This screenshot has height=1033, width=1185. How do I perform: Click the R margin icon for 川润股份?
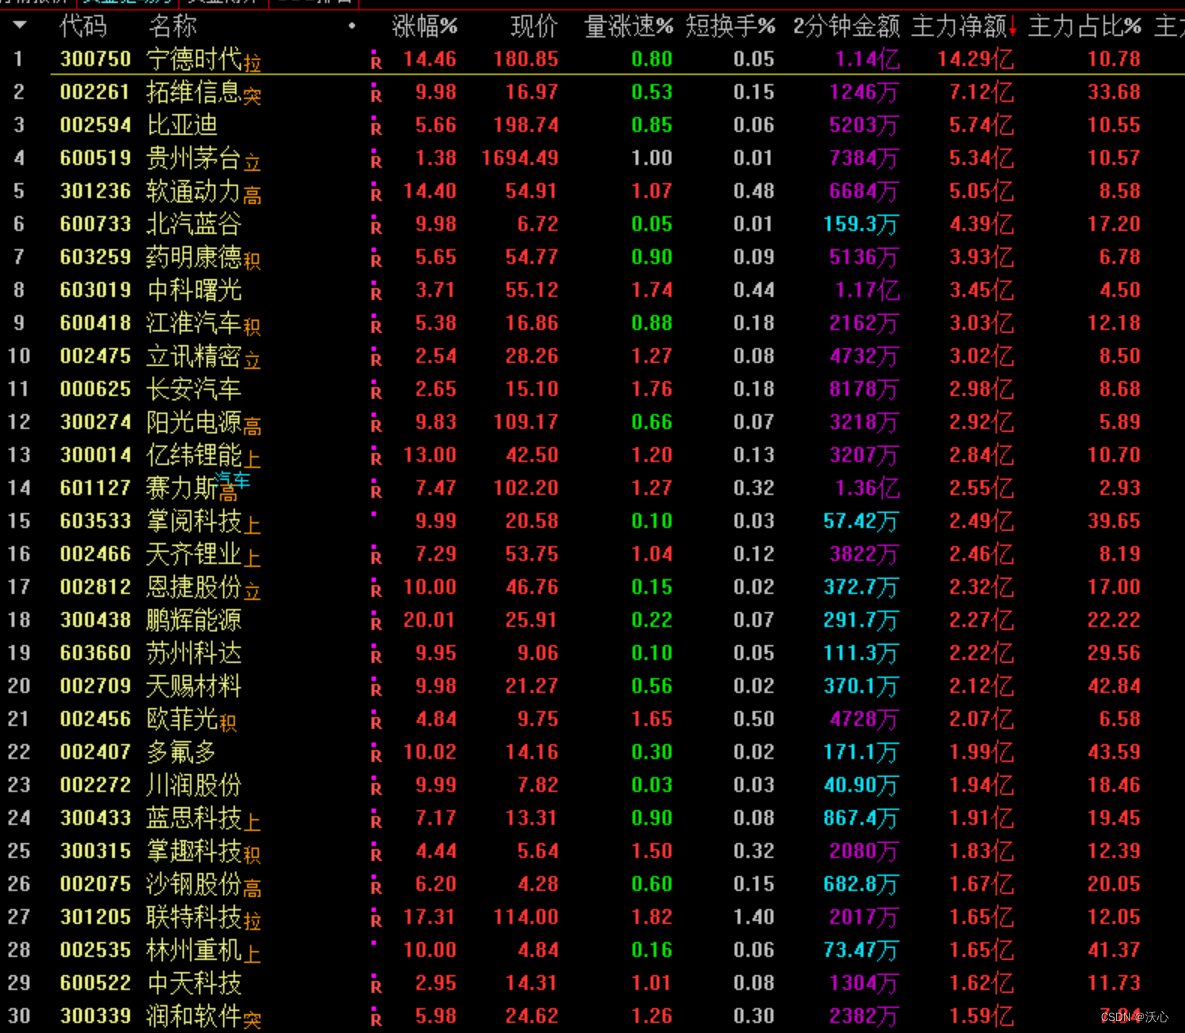pos(376,787)
